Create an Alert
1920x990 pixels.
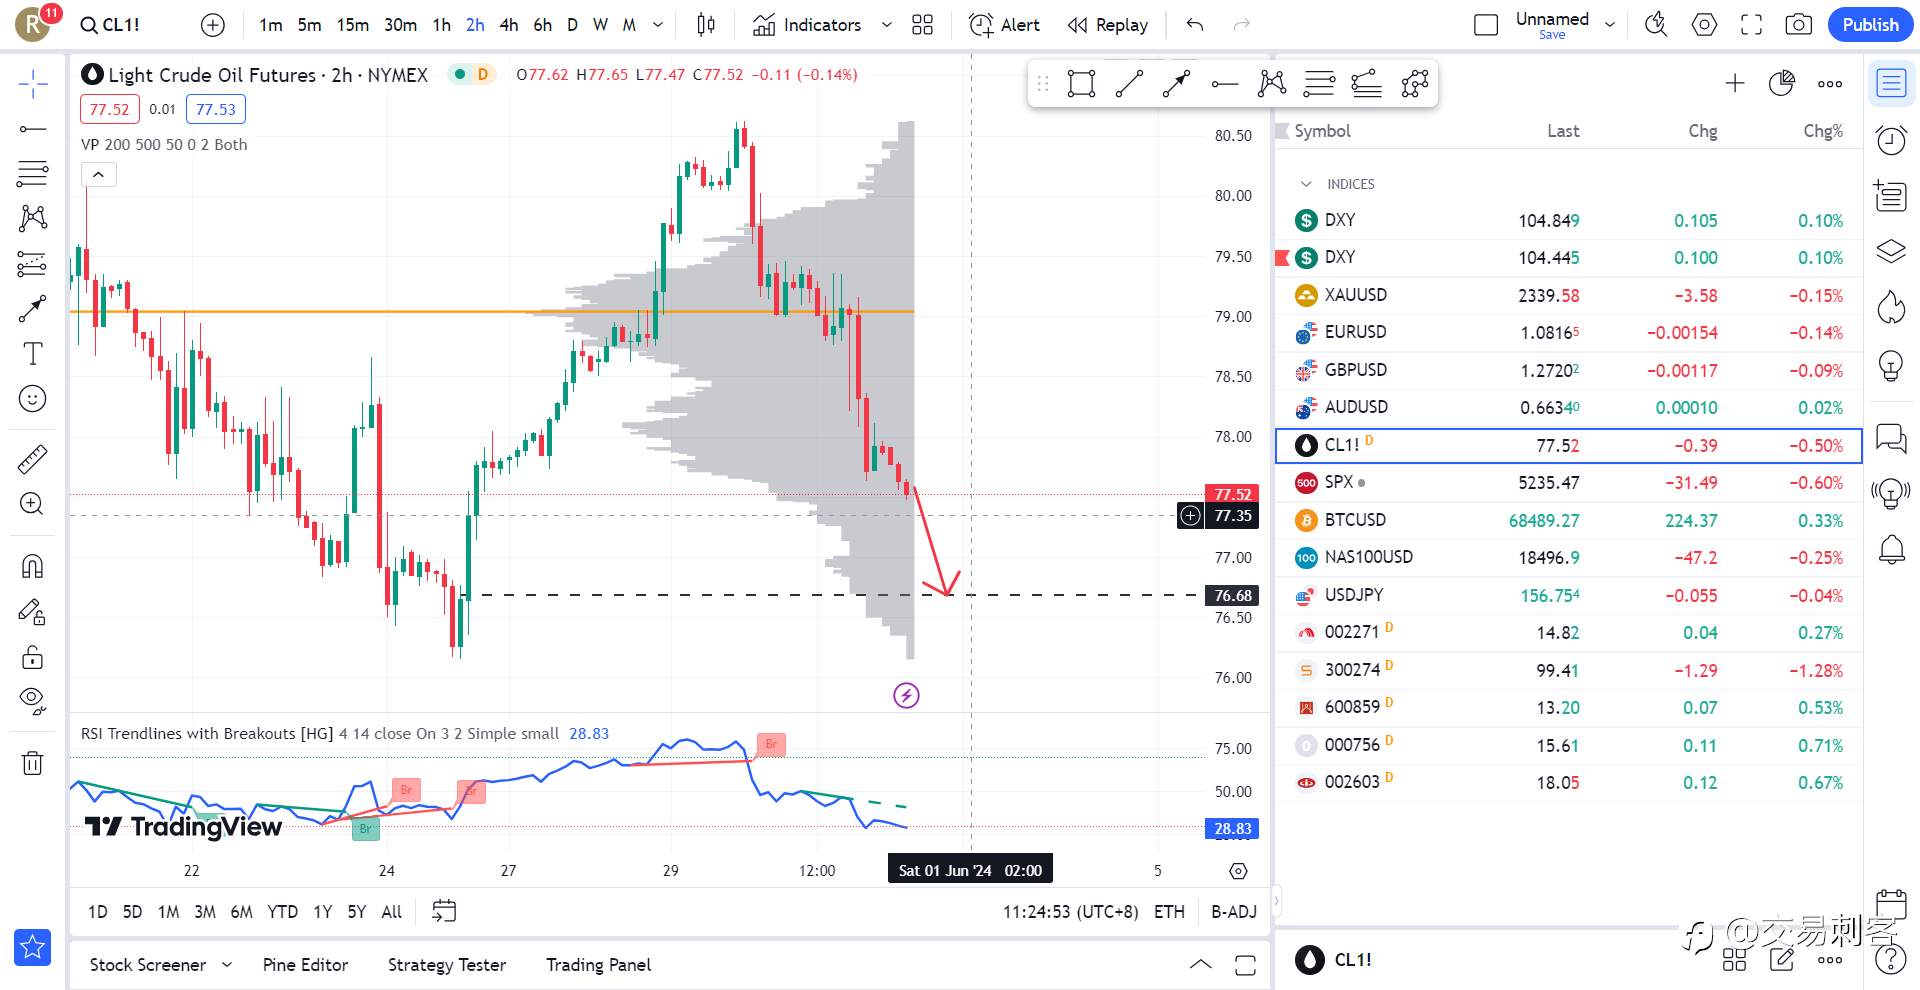point(1005,25)
